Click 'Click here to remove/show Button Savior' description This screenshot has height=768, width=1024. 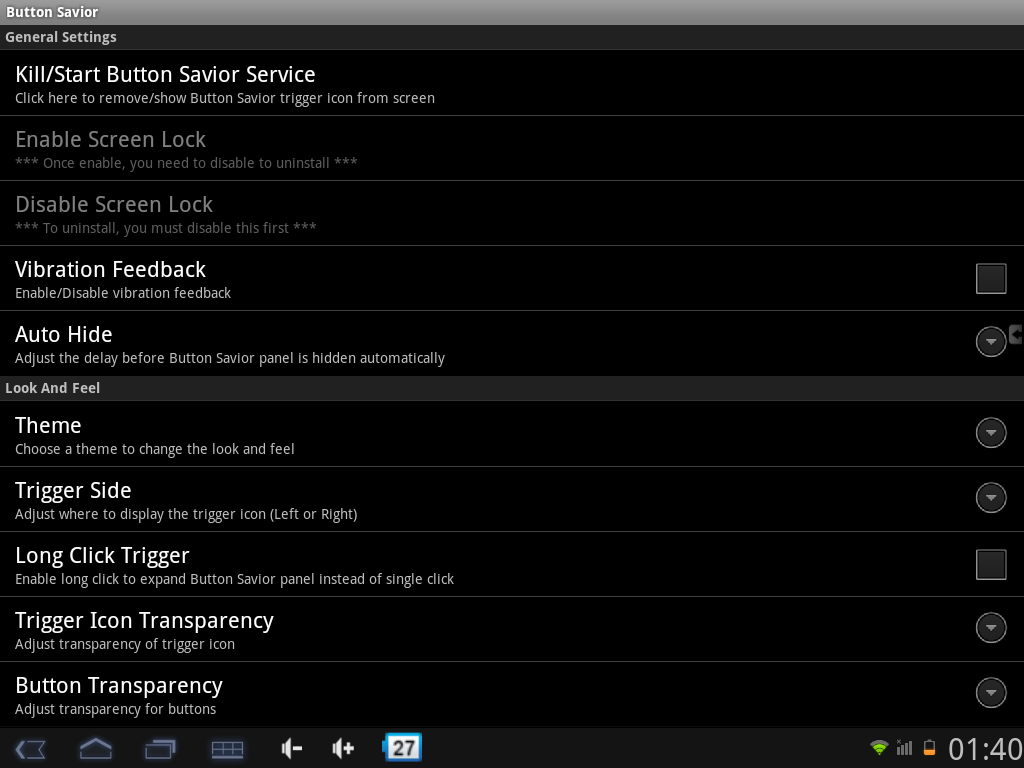225,99
